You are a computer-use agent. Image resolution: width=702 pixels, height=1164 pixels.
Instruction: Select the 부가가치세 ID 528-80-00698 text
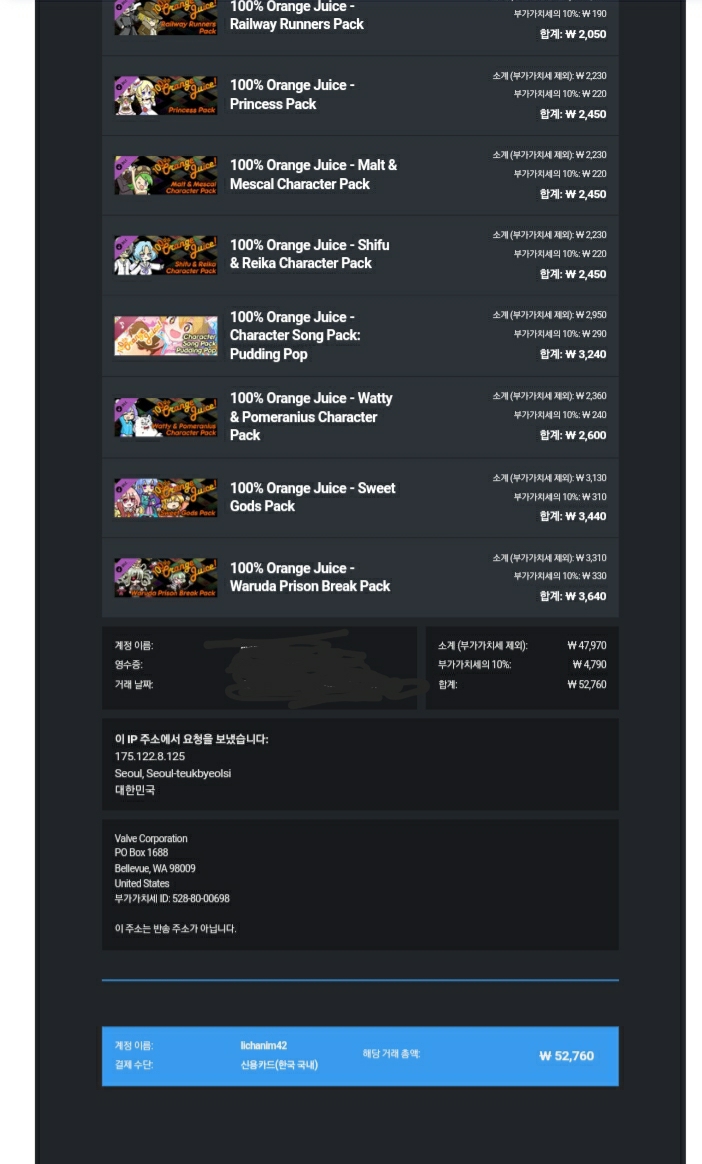[x=172, y=898]
